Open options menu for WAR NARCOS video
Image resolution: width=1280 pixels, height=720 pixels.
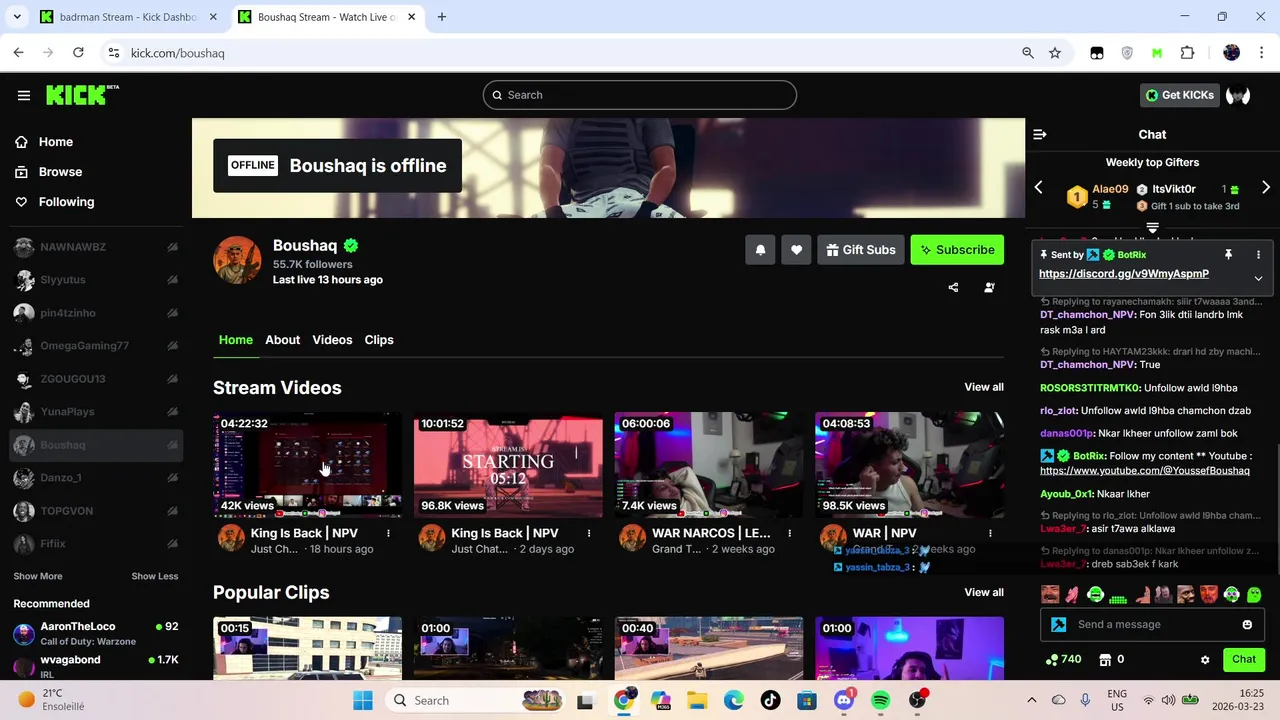pyautogui.click(x=790, y=533)
